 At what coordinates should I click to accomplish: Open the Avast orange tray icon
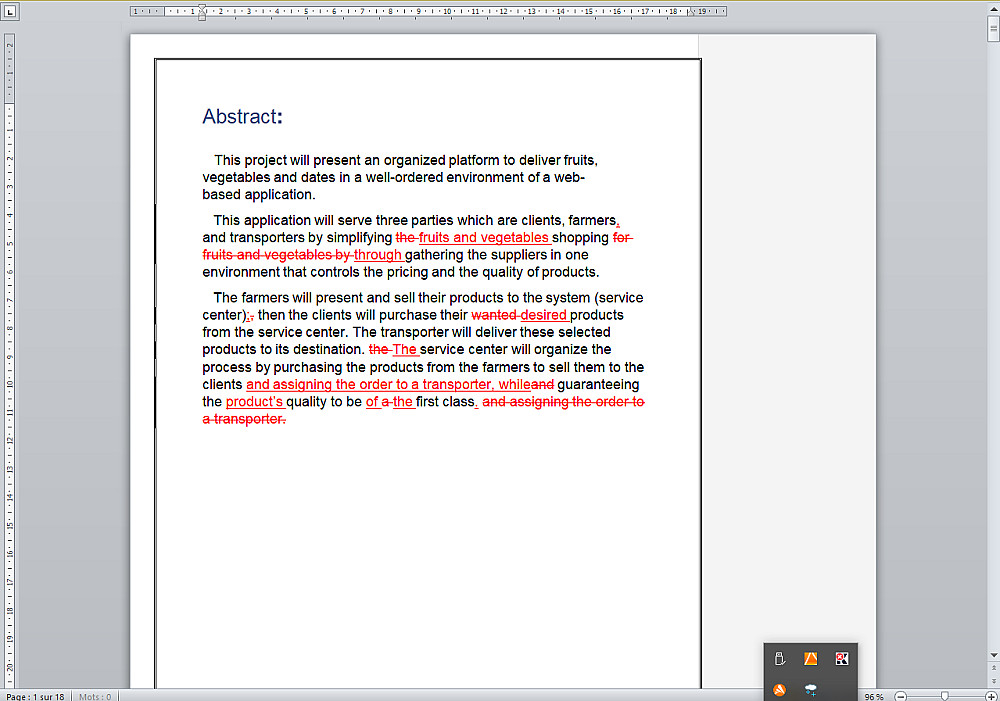click(779, 690)
